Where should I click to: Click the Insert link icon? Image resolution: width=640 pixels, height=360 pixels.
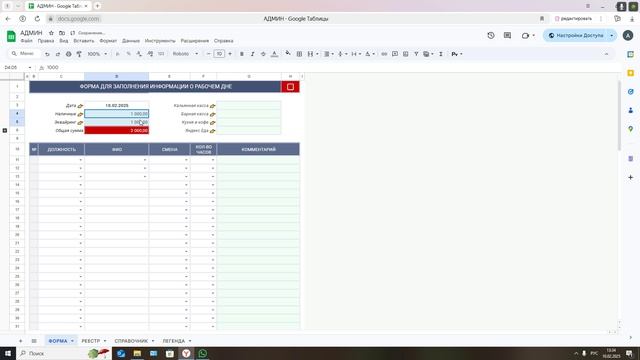pyautogui.click(x=384, y=54)
